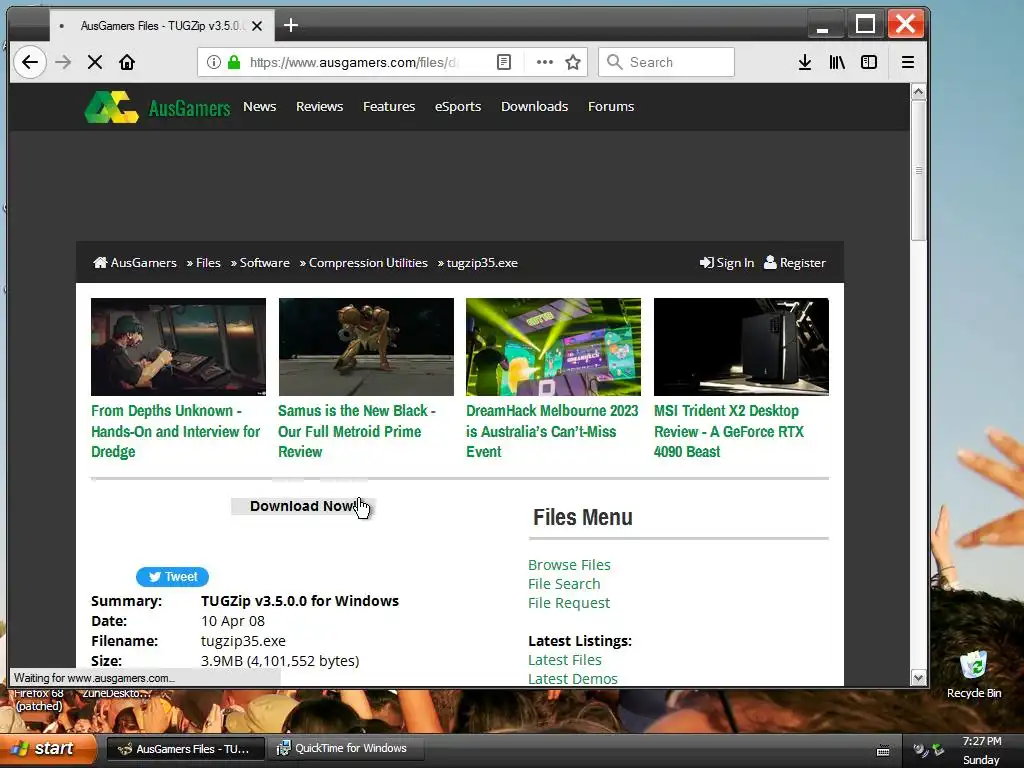Click the Sign In link in the breadcrumb bar
The width and height of the screenshot is (1024, 768).
(x=726, y=263)
